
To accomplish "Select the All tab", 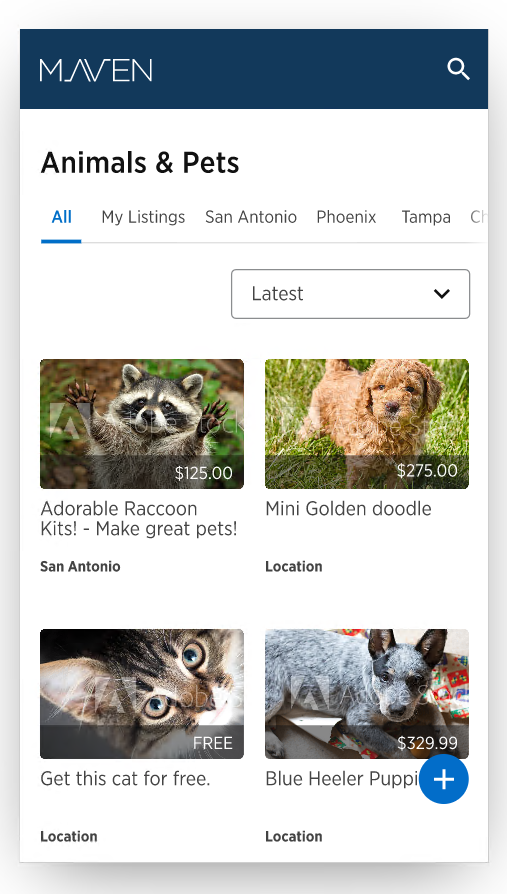I will pos(62,217).
